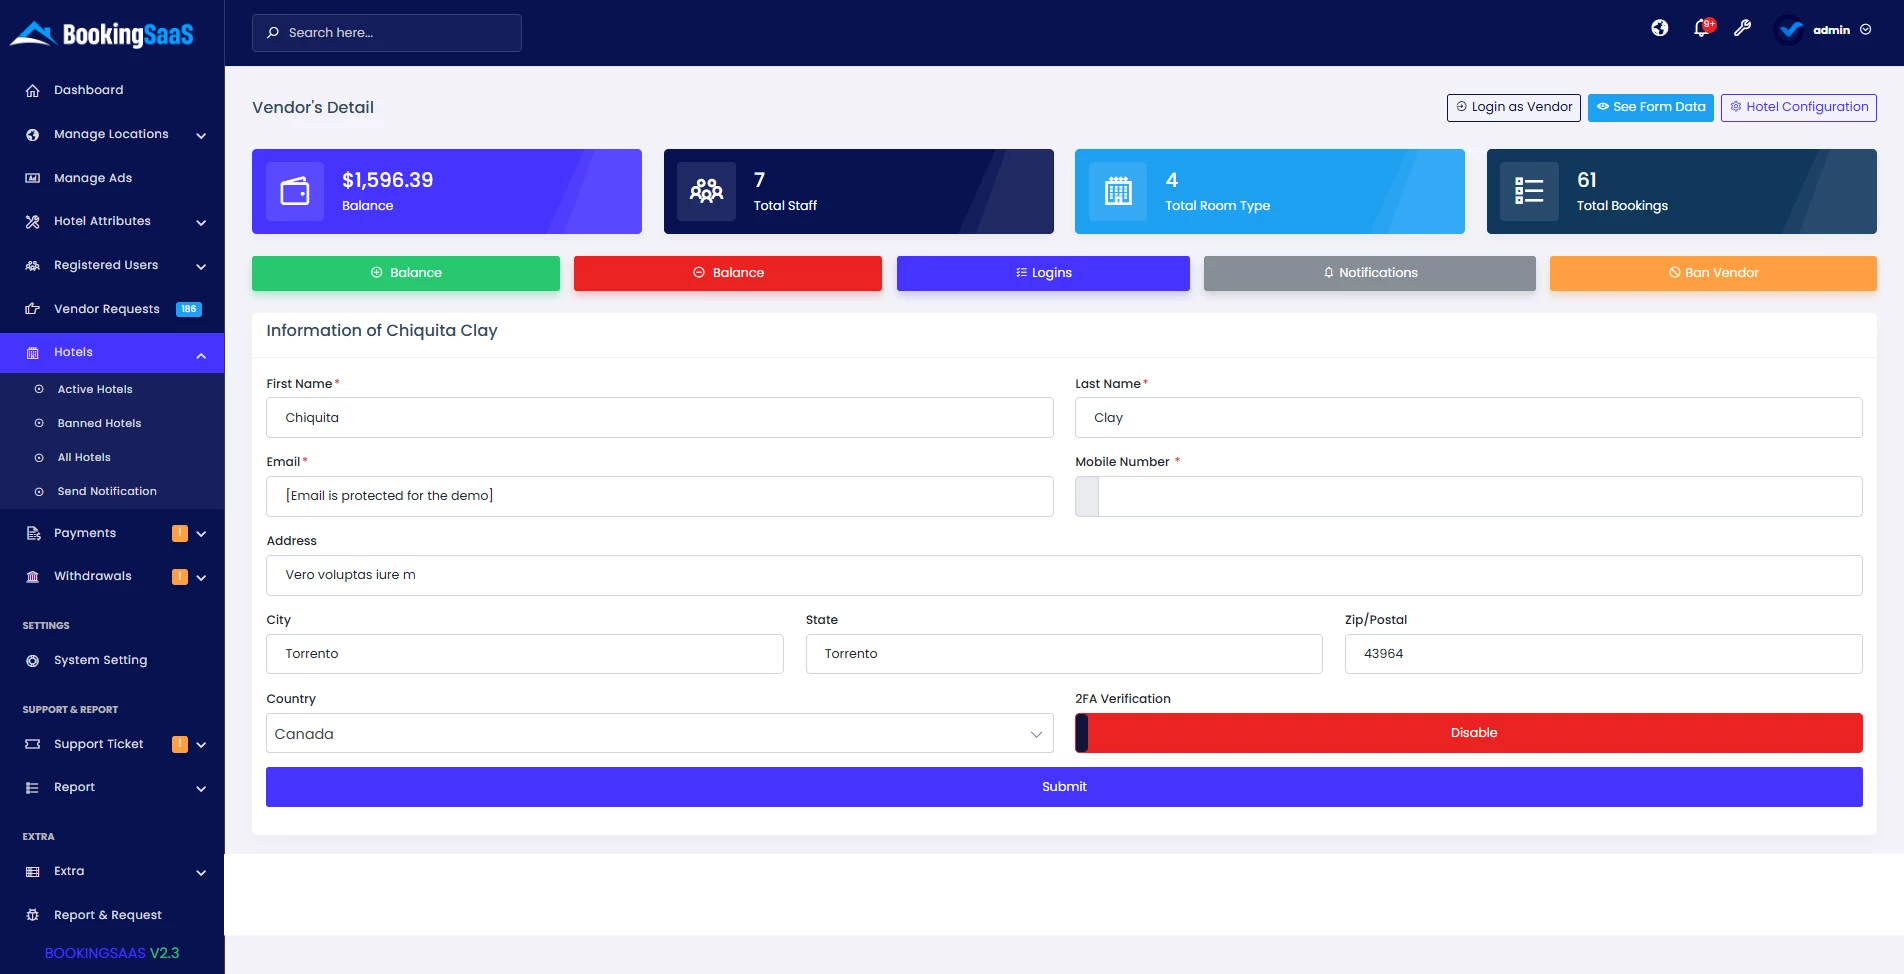The width and height of the screenshot is (1904, 974).
Task: Submit the vendor information form
Action: [x=1063, y=787]
